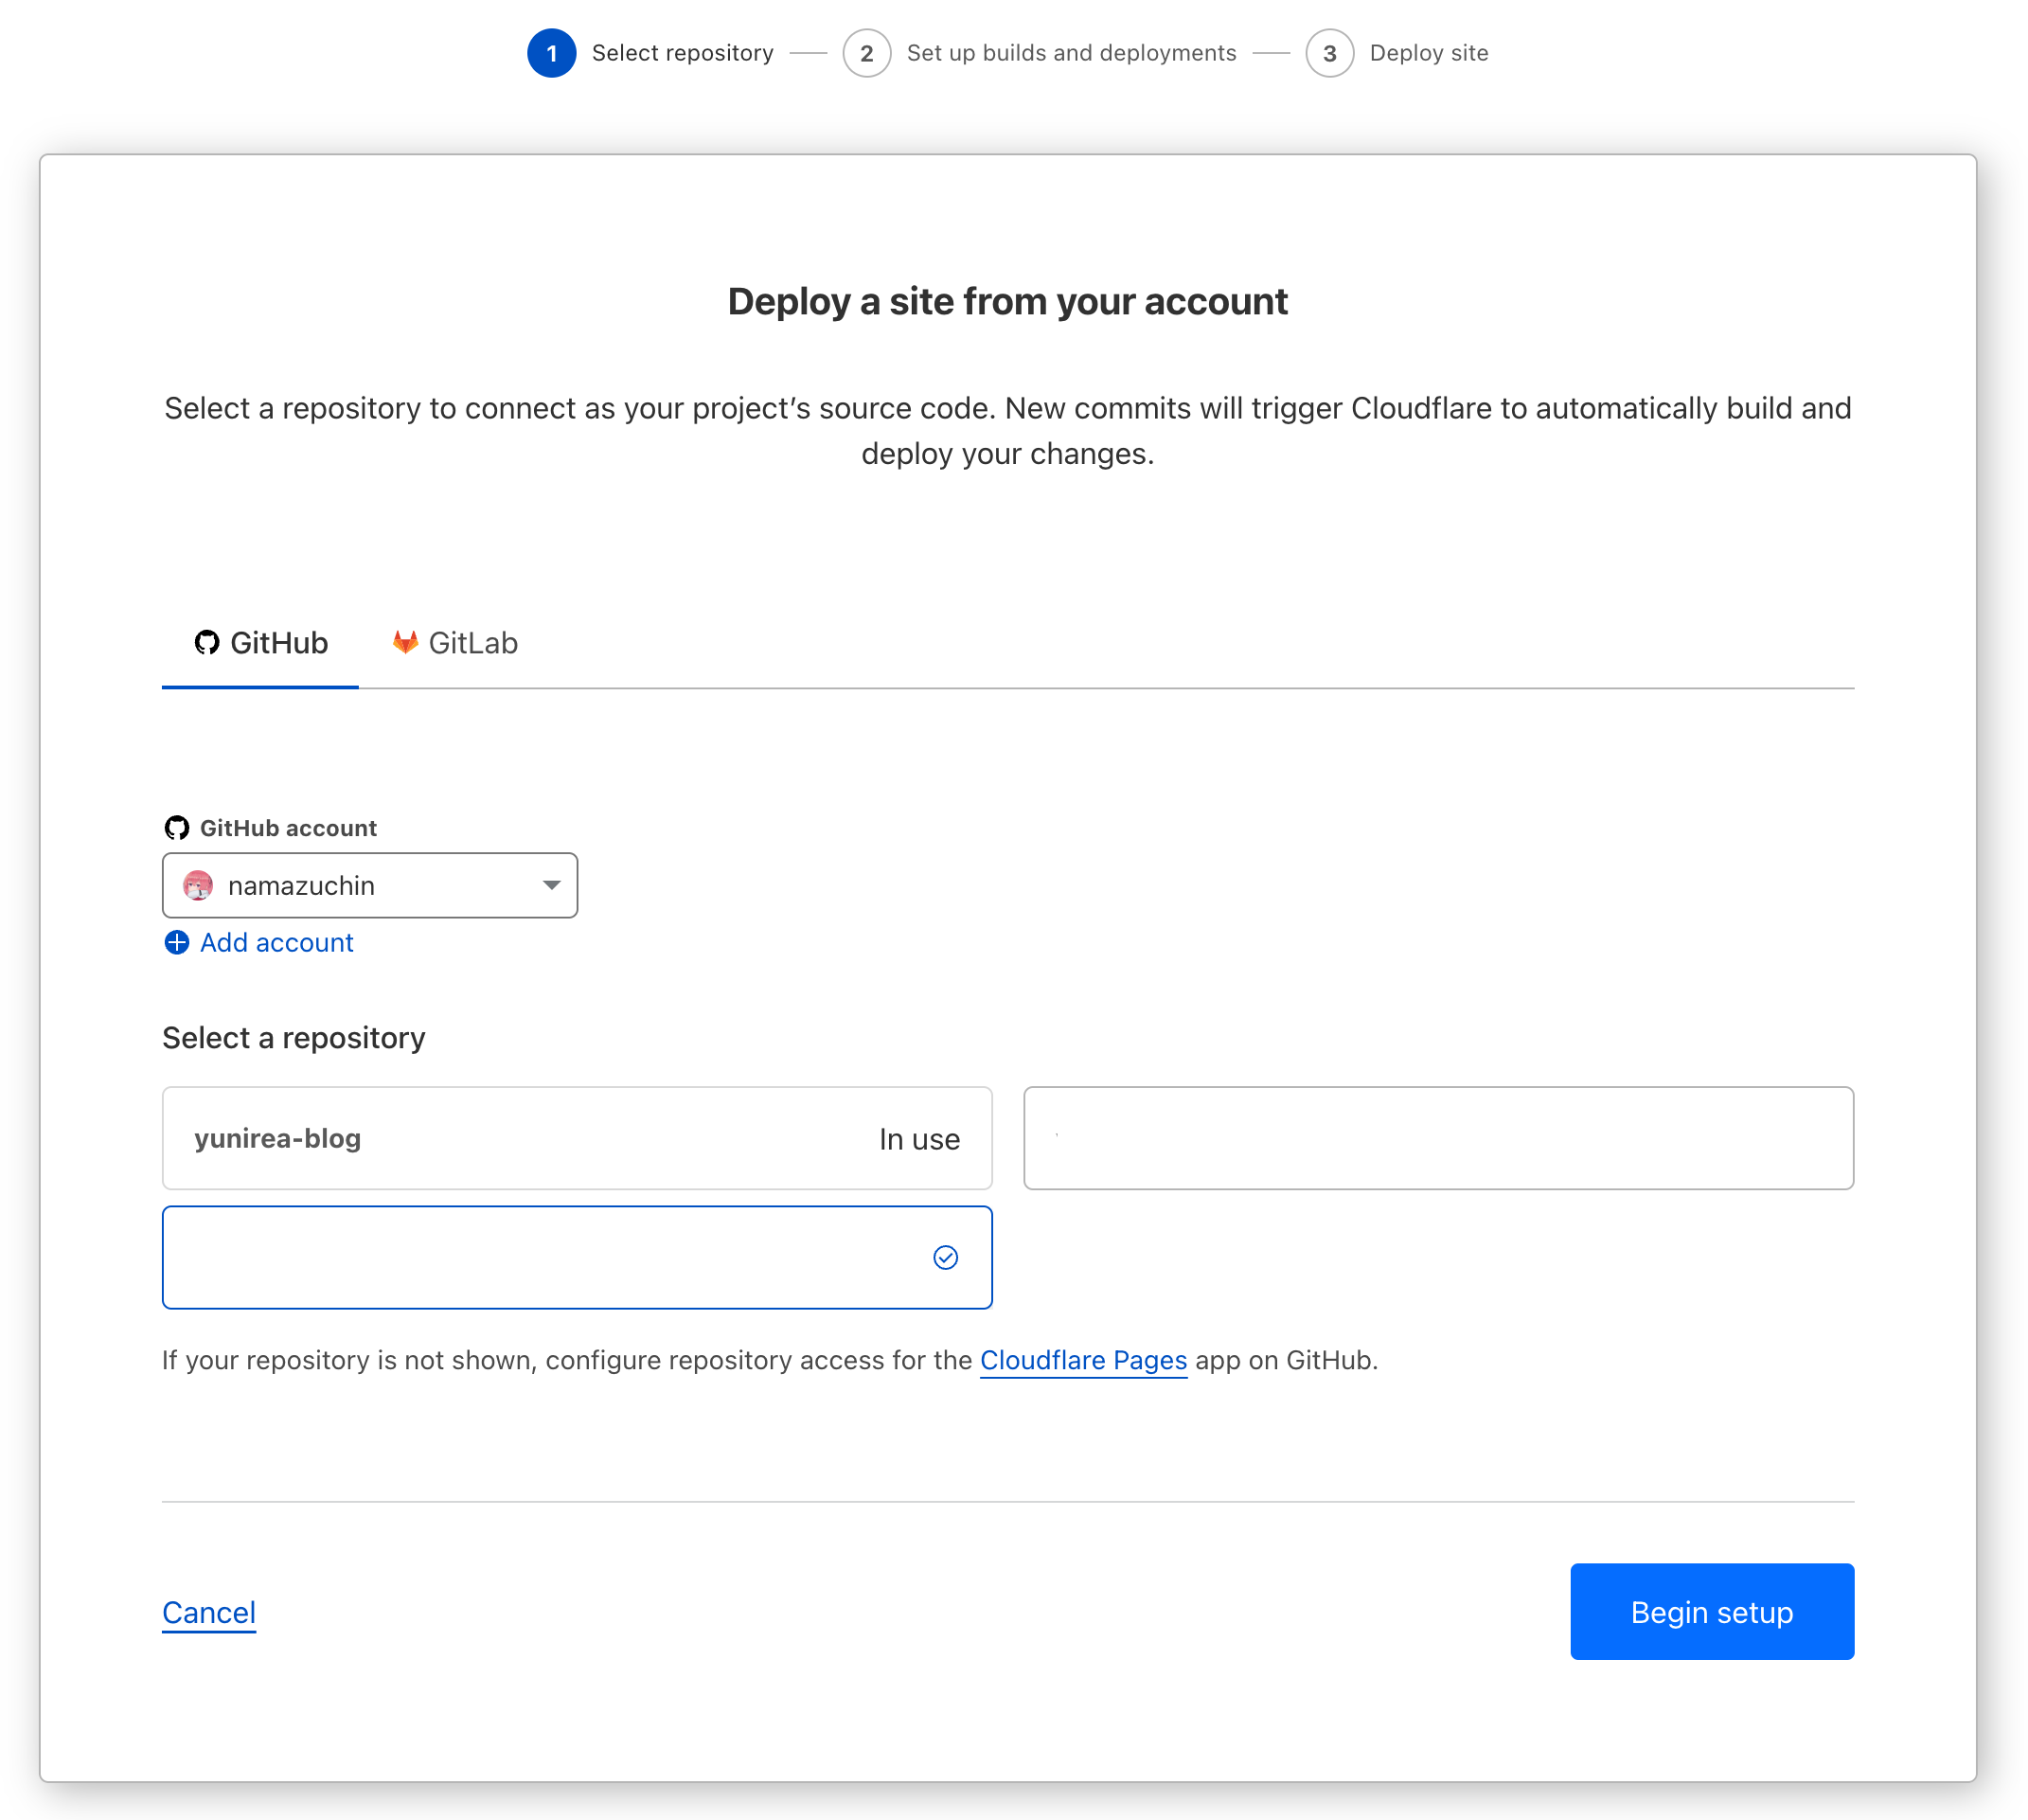Click the GitLab fox logo icon
The height and width of the screenshot is (1820, 2028).
click(405, 642)
